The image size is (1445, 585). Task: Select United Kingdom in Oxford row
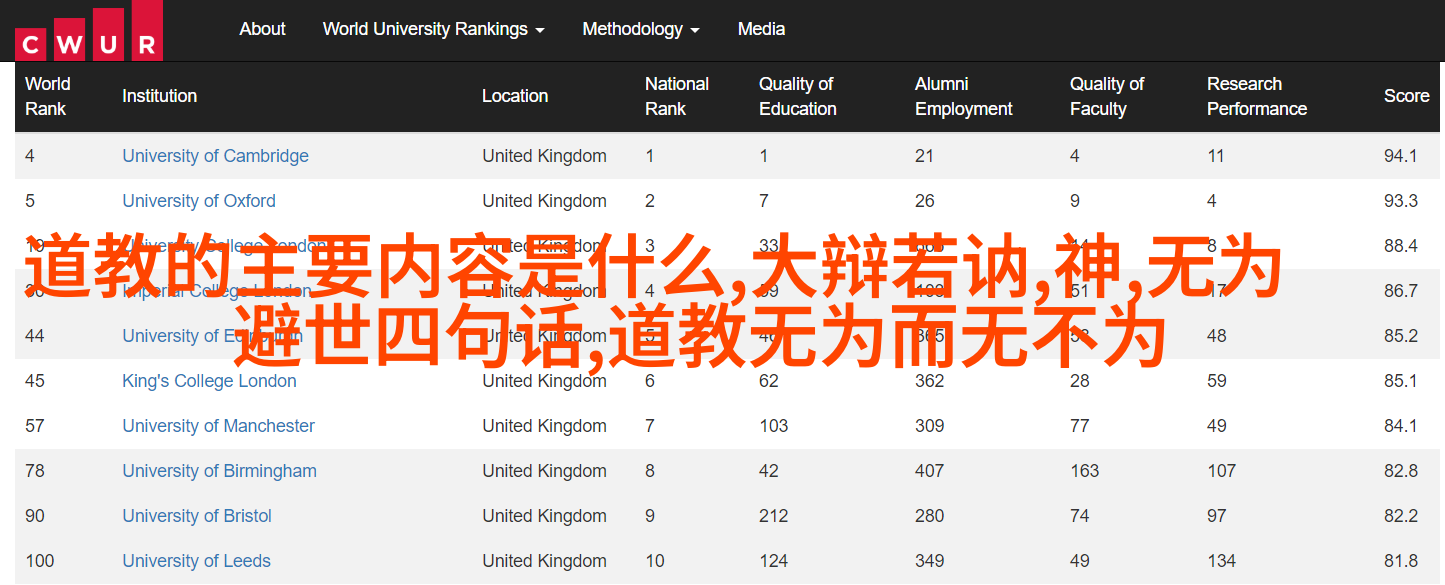point(544,201)
